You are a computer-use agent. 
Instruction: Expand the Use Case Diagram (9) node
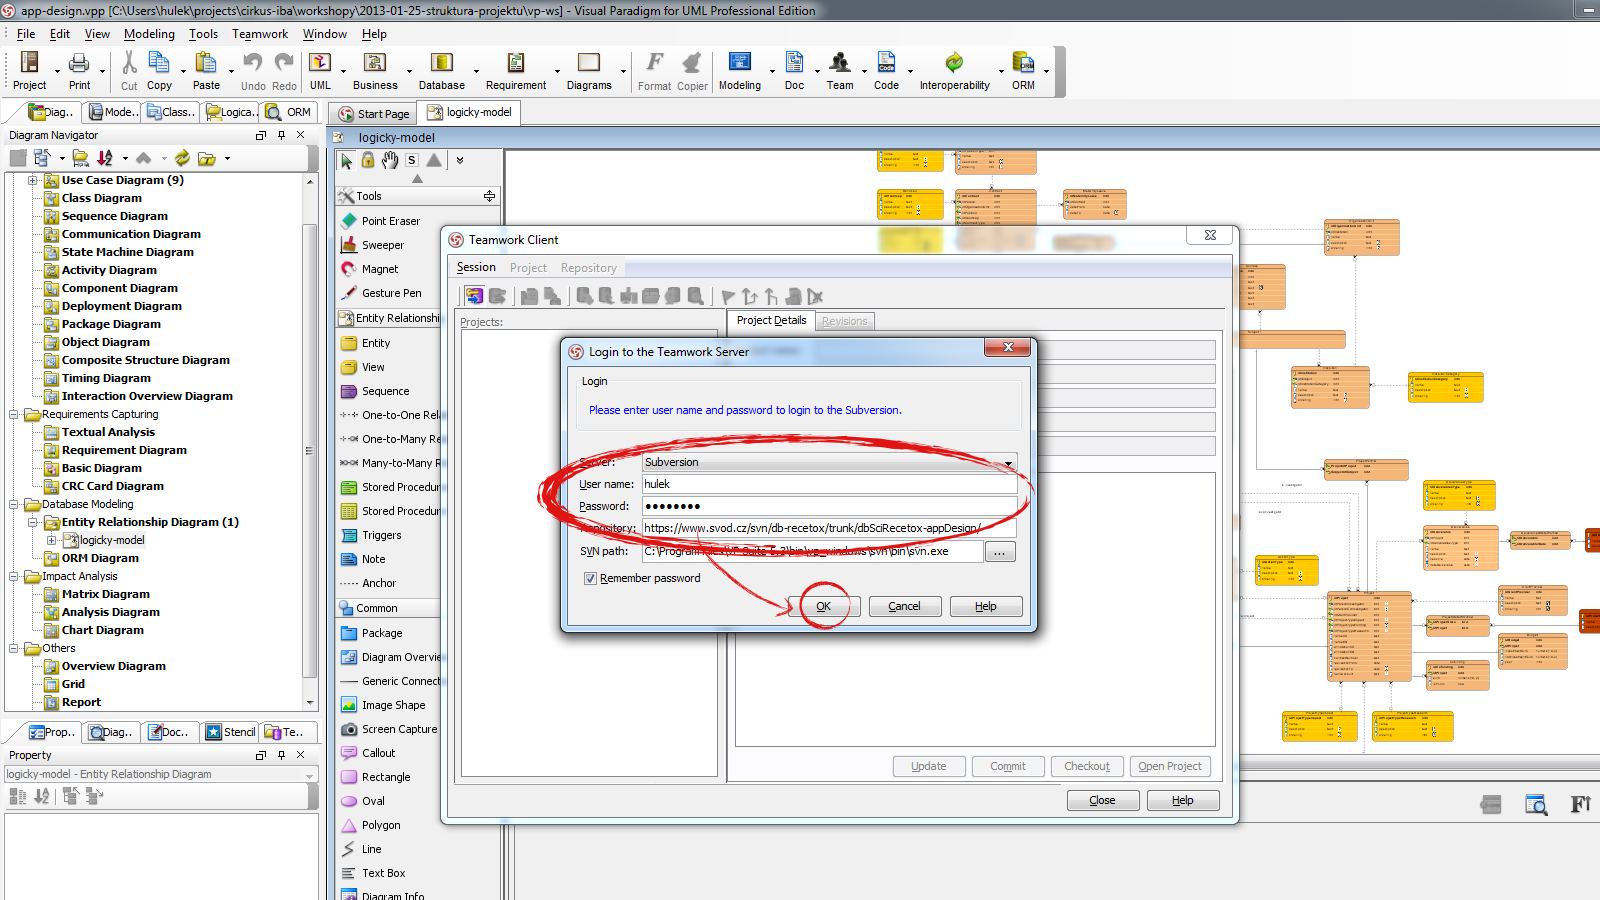click(32, 180)
